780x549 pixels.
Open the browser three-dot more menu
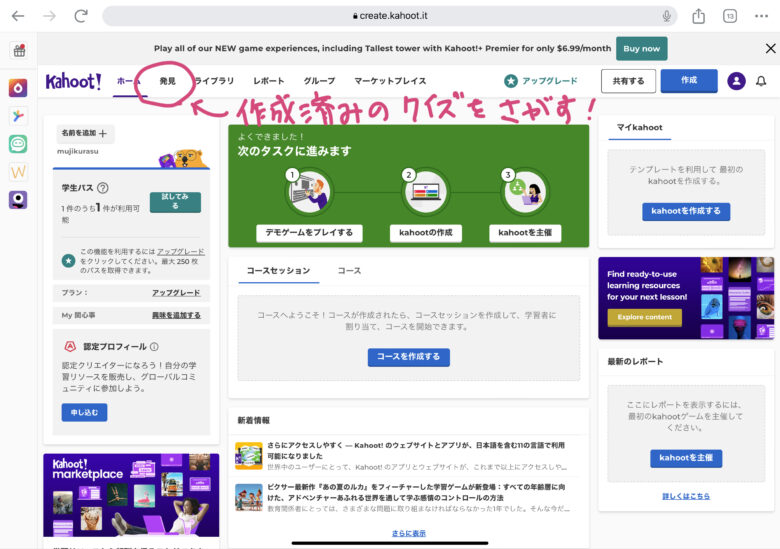[x=761, y=16]
